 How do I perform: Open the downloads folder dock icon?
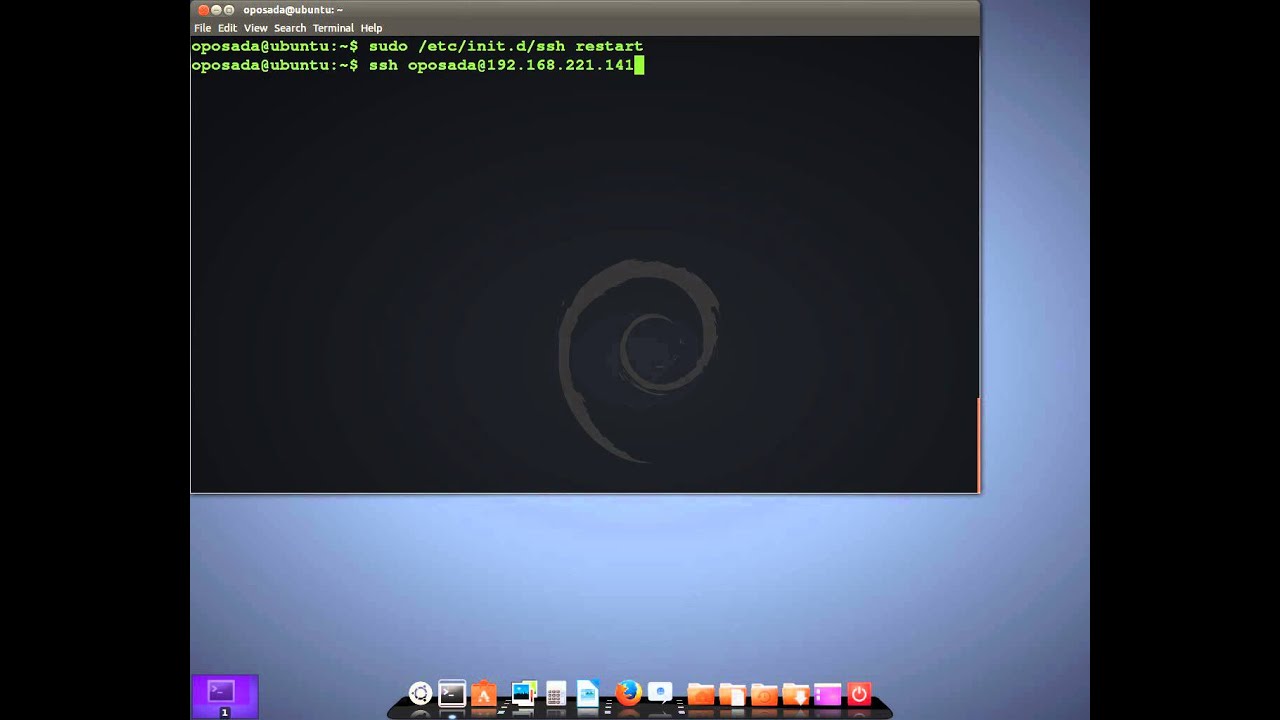(x=796, y=694)
